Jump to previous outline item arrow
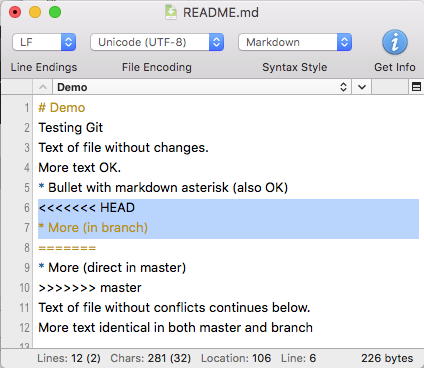Screen dimensions: 424x368 click(43, 87)
